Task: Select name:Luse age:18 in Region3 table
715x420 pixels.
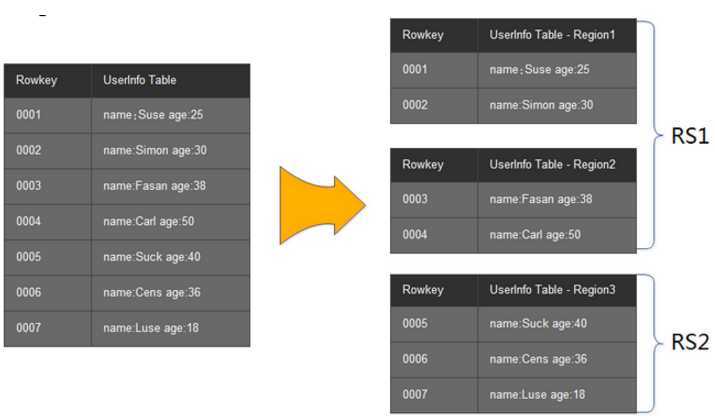Action: (537, 395)
